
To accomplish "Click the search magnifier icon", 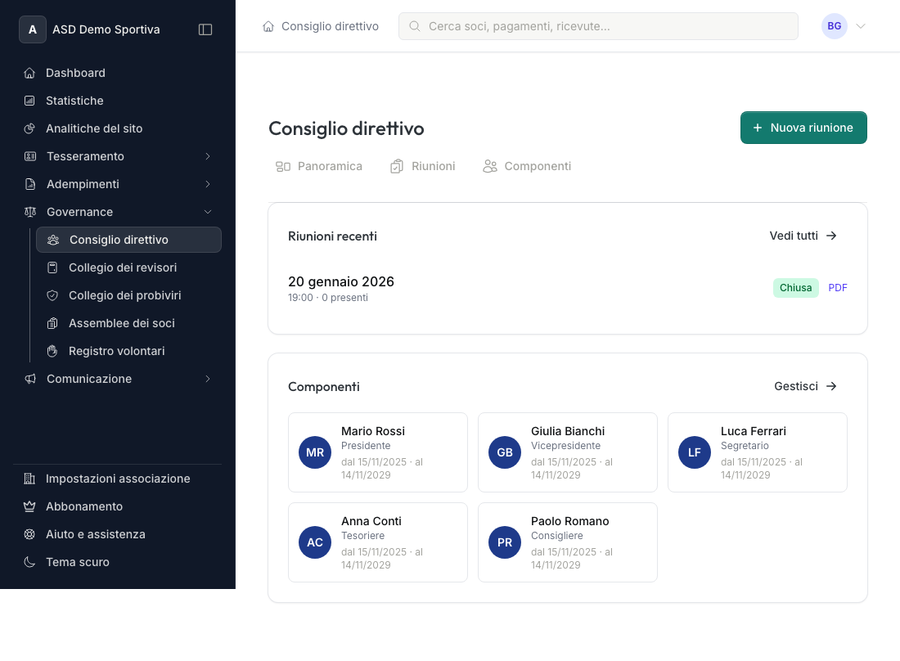I will [x=414, y=26].
